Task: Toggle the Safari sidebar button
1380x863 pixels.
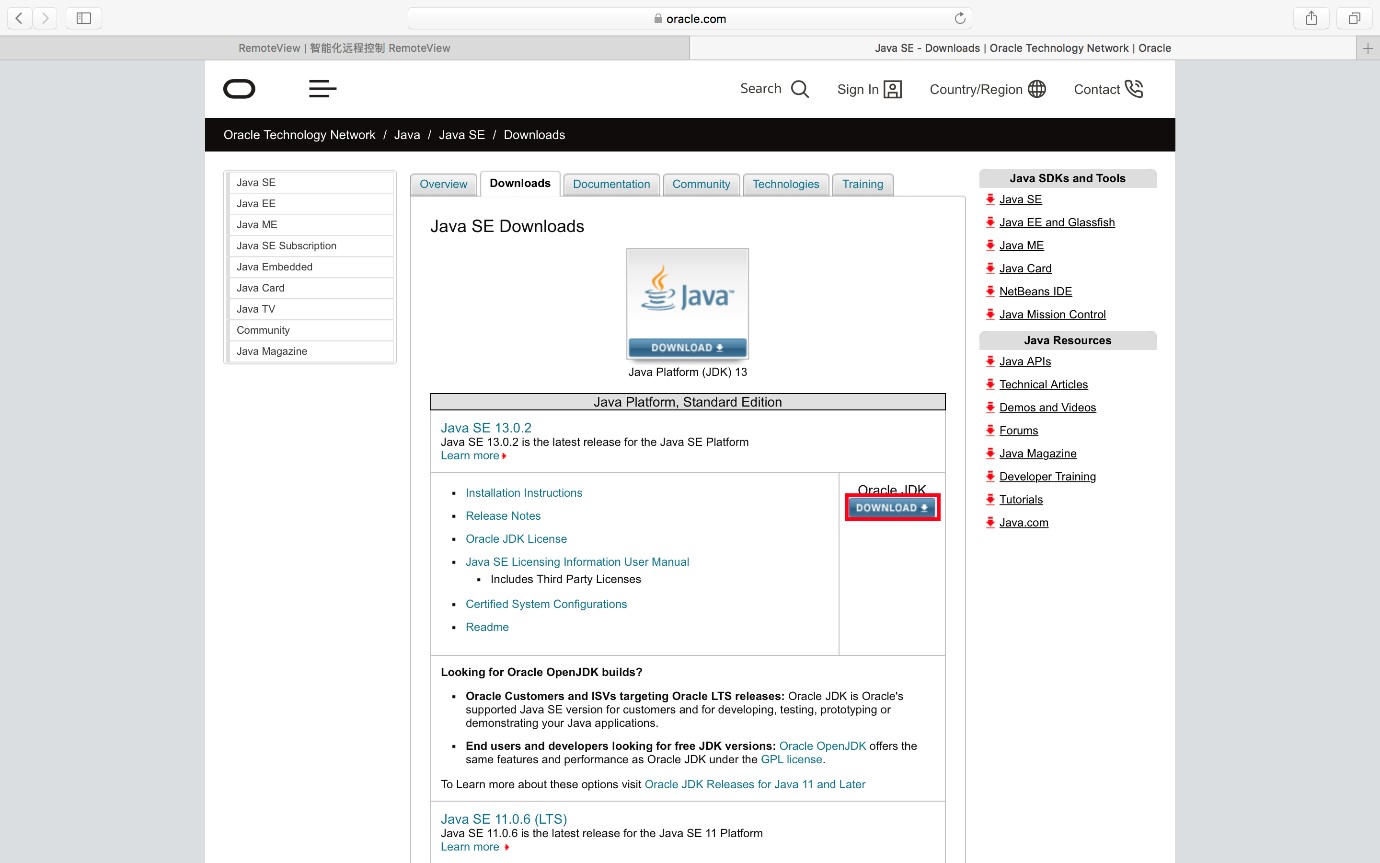Action: click(x=84, y=18)
